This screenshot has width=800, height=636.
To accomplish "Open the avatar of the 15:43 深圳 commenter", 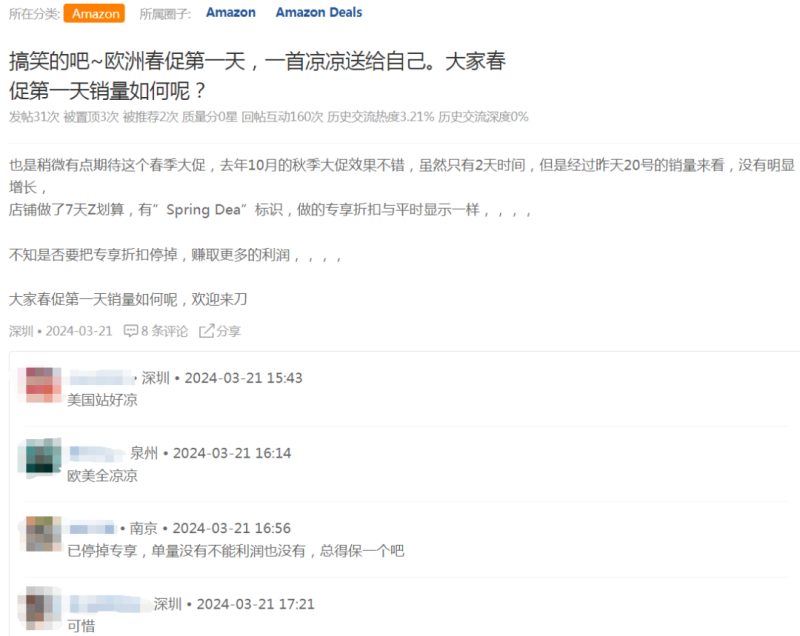I will click(41, 385).
